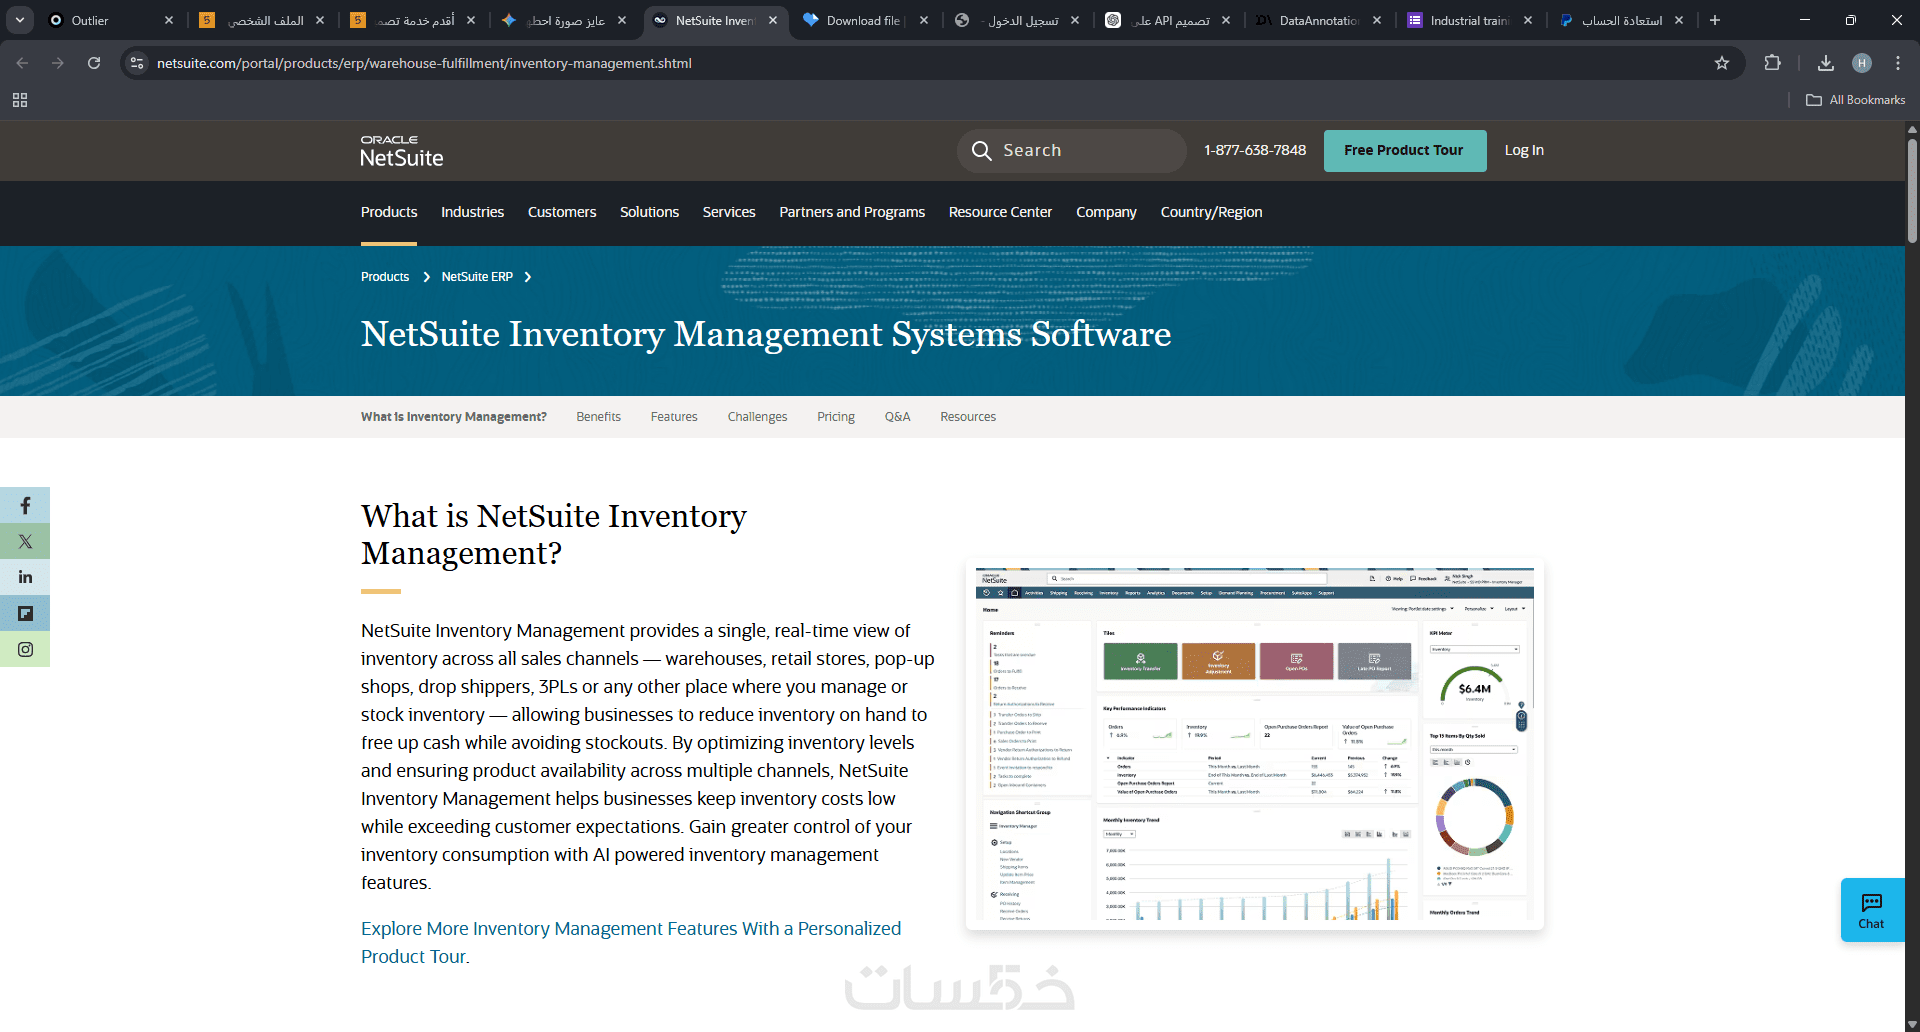View site information icon in address bar
Screen dimensions: 1920x1032
point(137,63)
